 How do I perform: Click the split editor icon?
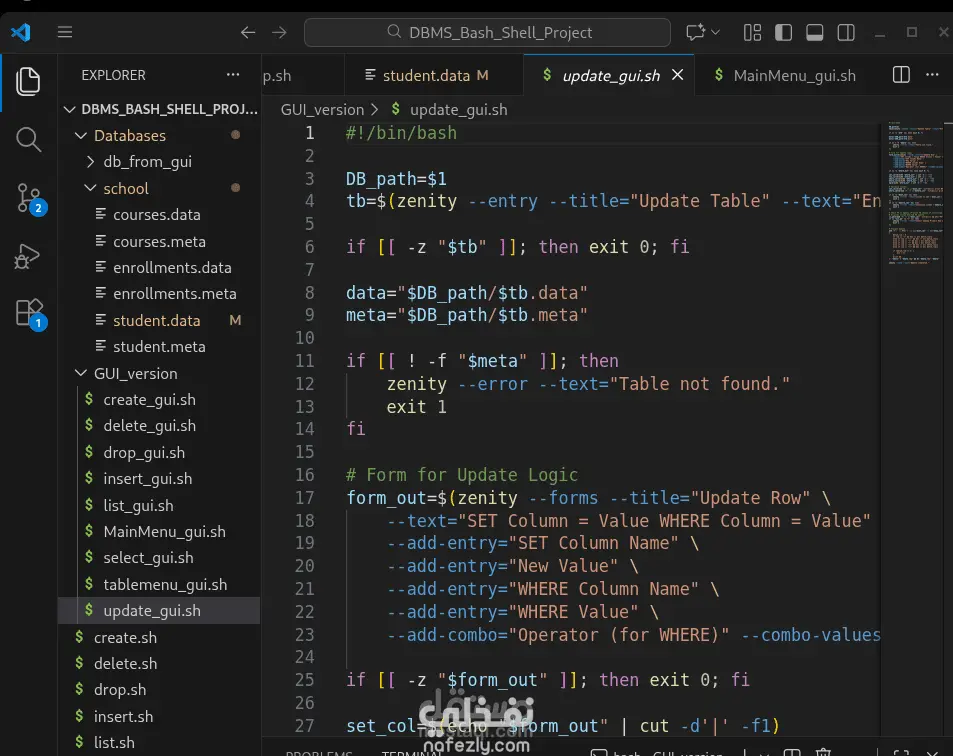pyautogui.click(x=901, y=75)
